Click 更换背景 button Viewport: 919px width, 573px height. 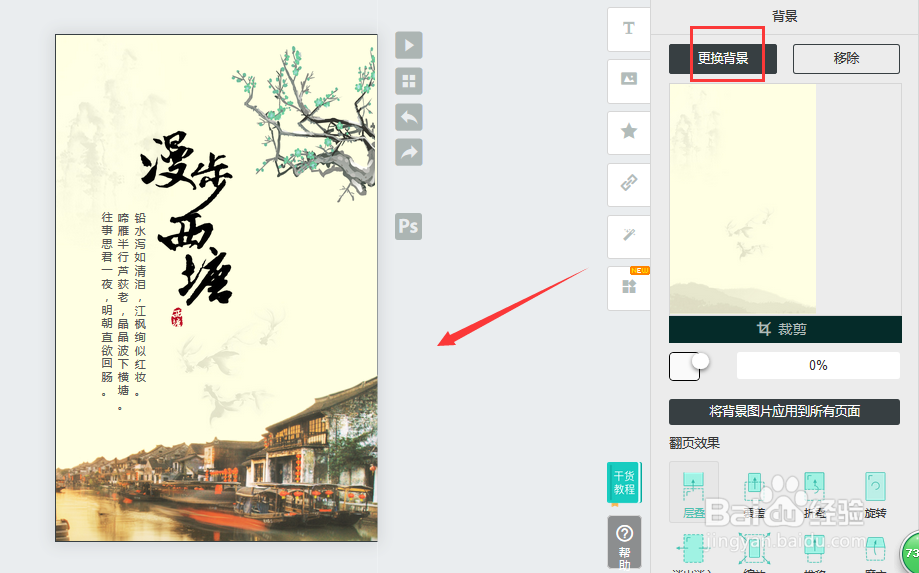723,59
